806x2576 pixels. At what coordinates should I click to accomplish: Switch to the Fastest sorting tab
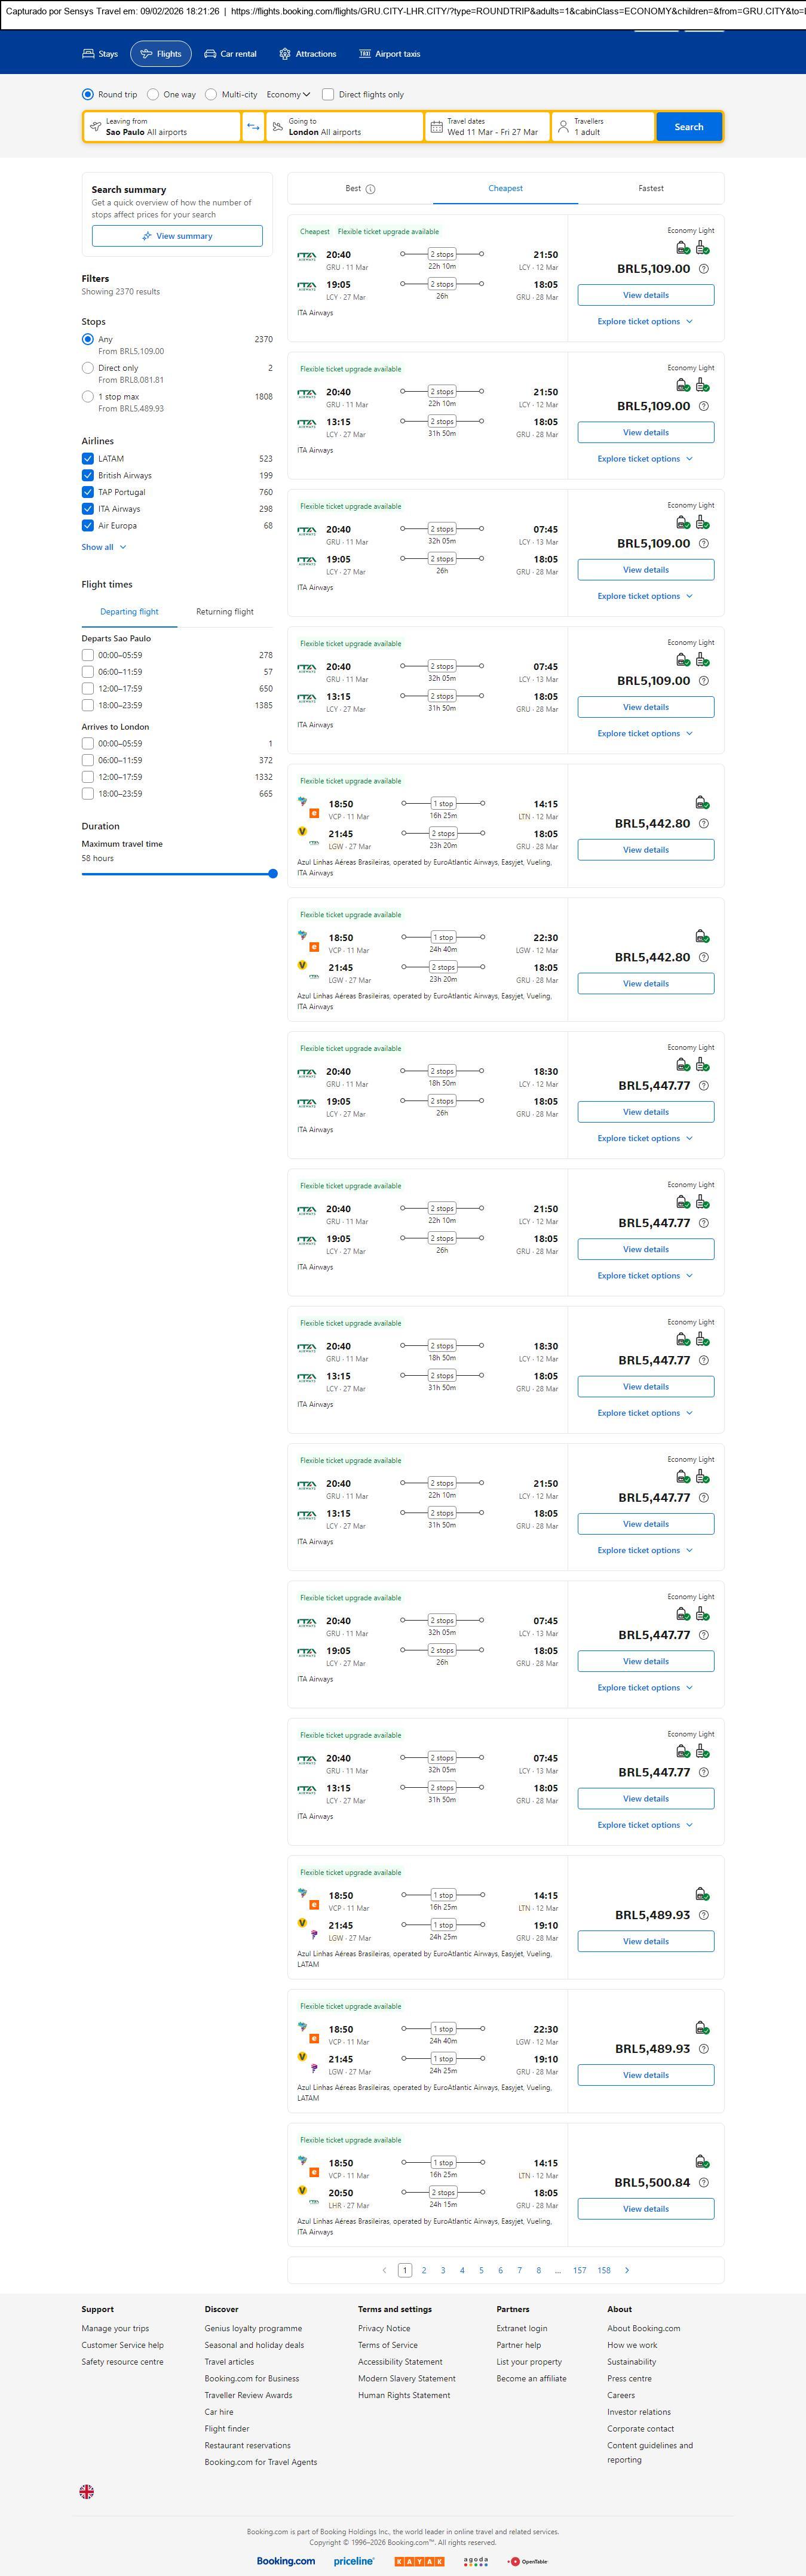pos(651,188)
